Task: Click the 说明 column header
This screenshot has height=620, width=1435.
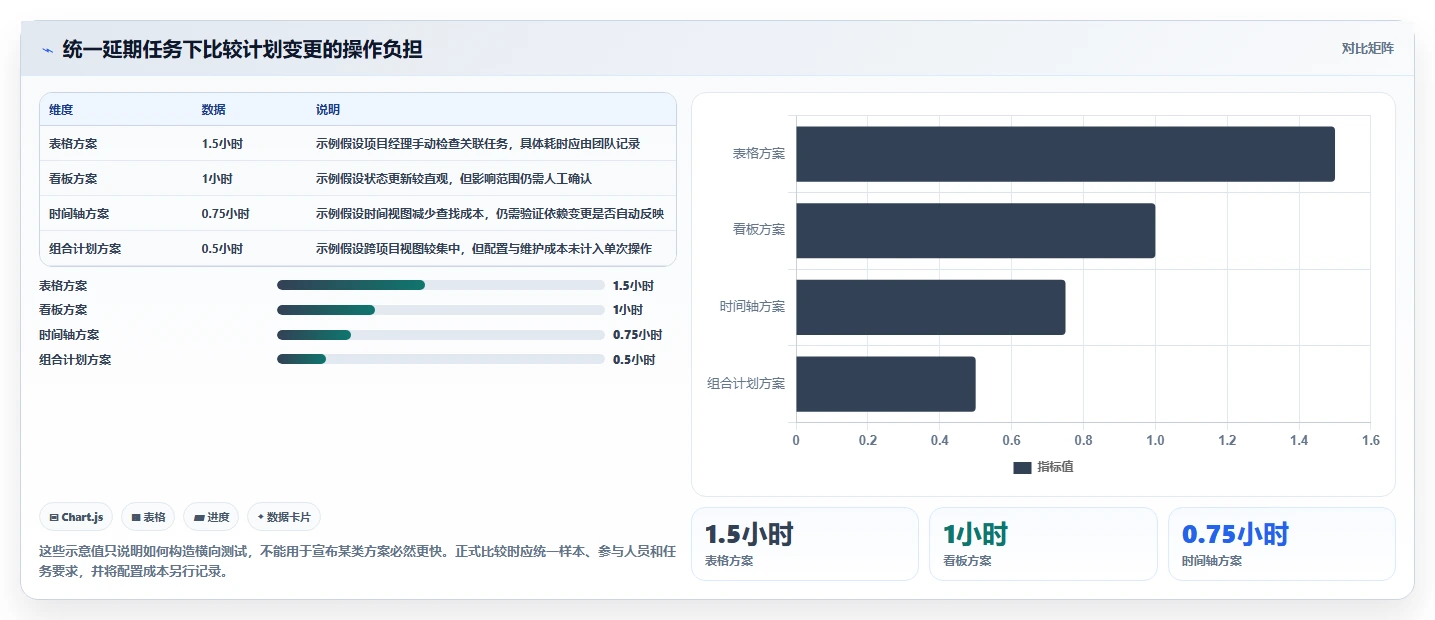Action: 328,109
